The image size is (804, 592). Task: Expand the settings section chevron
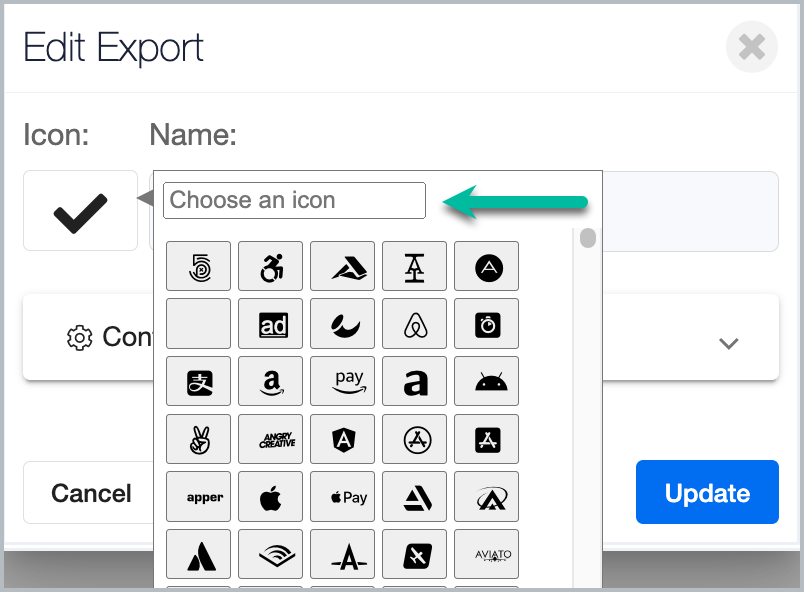(729, 343)
